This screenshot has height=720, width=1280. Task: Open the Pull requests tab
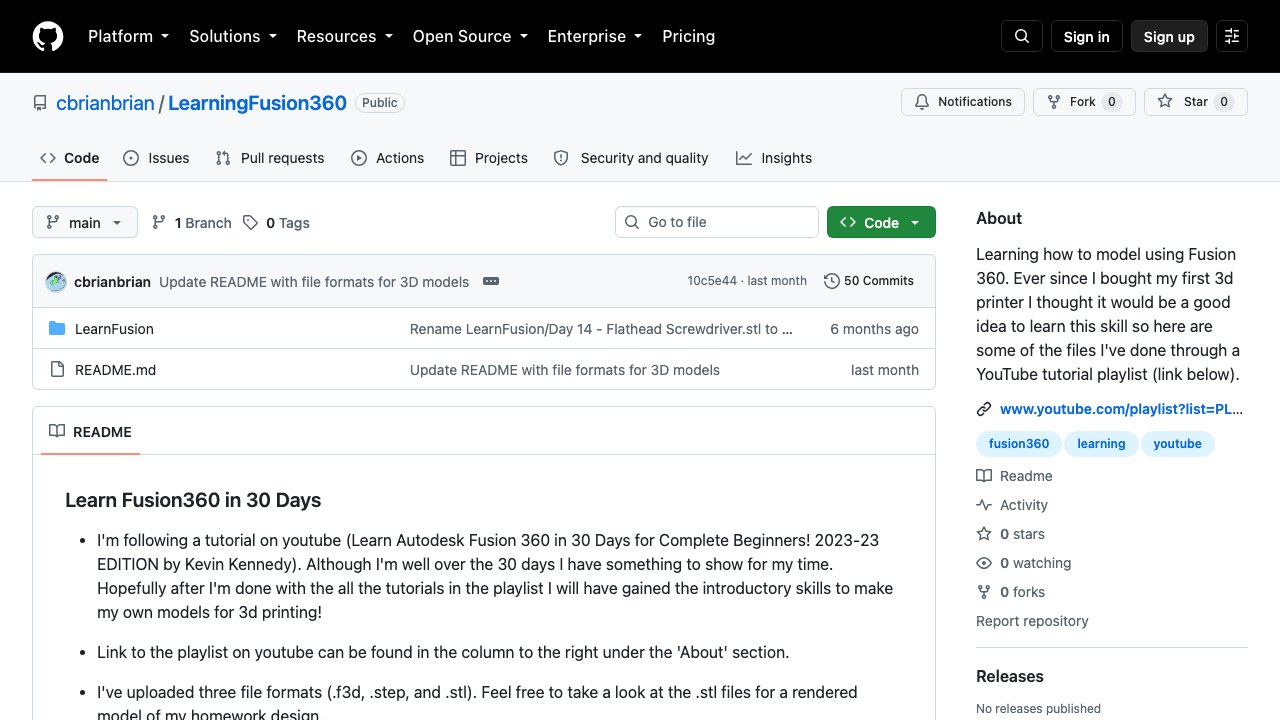click(x=270, y=158)
